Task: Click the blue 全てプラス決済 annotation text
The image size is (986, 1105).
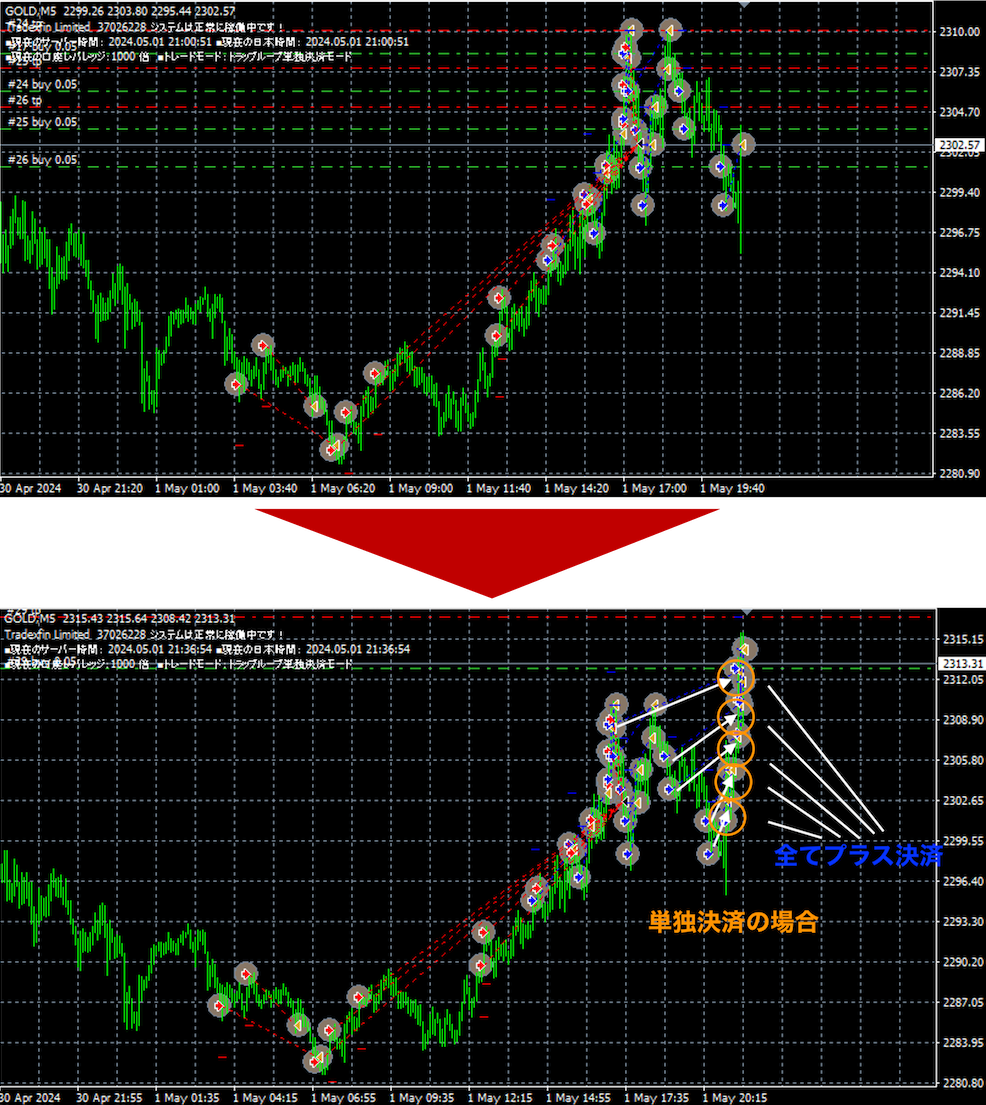Action: (x=858, y=856)
